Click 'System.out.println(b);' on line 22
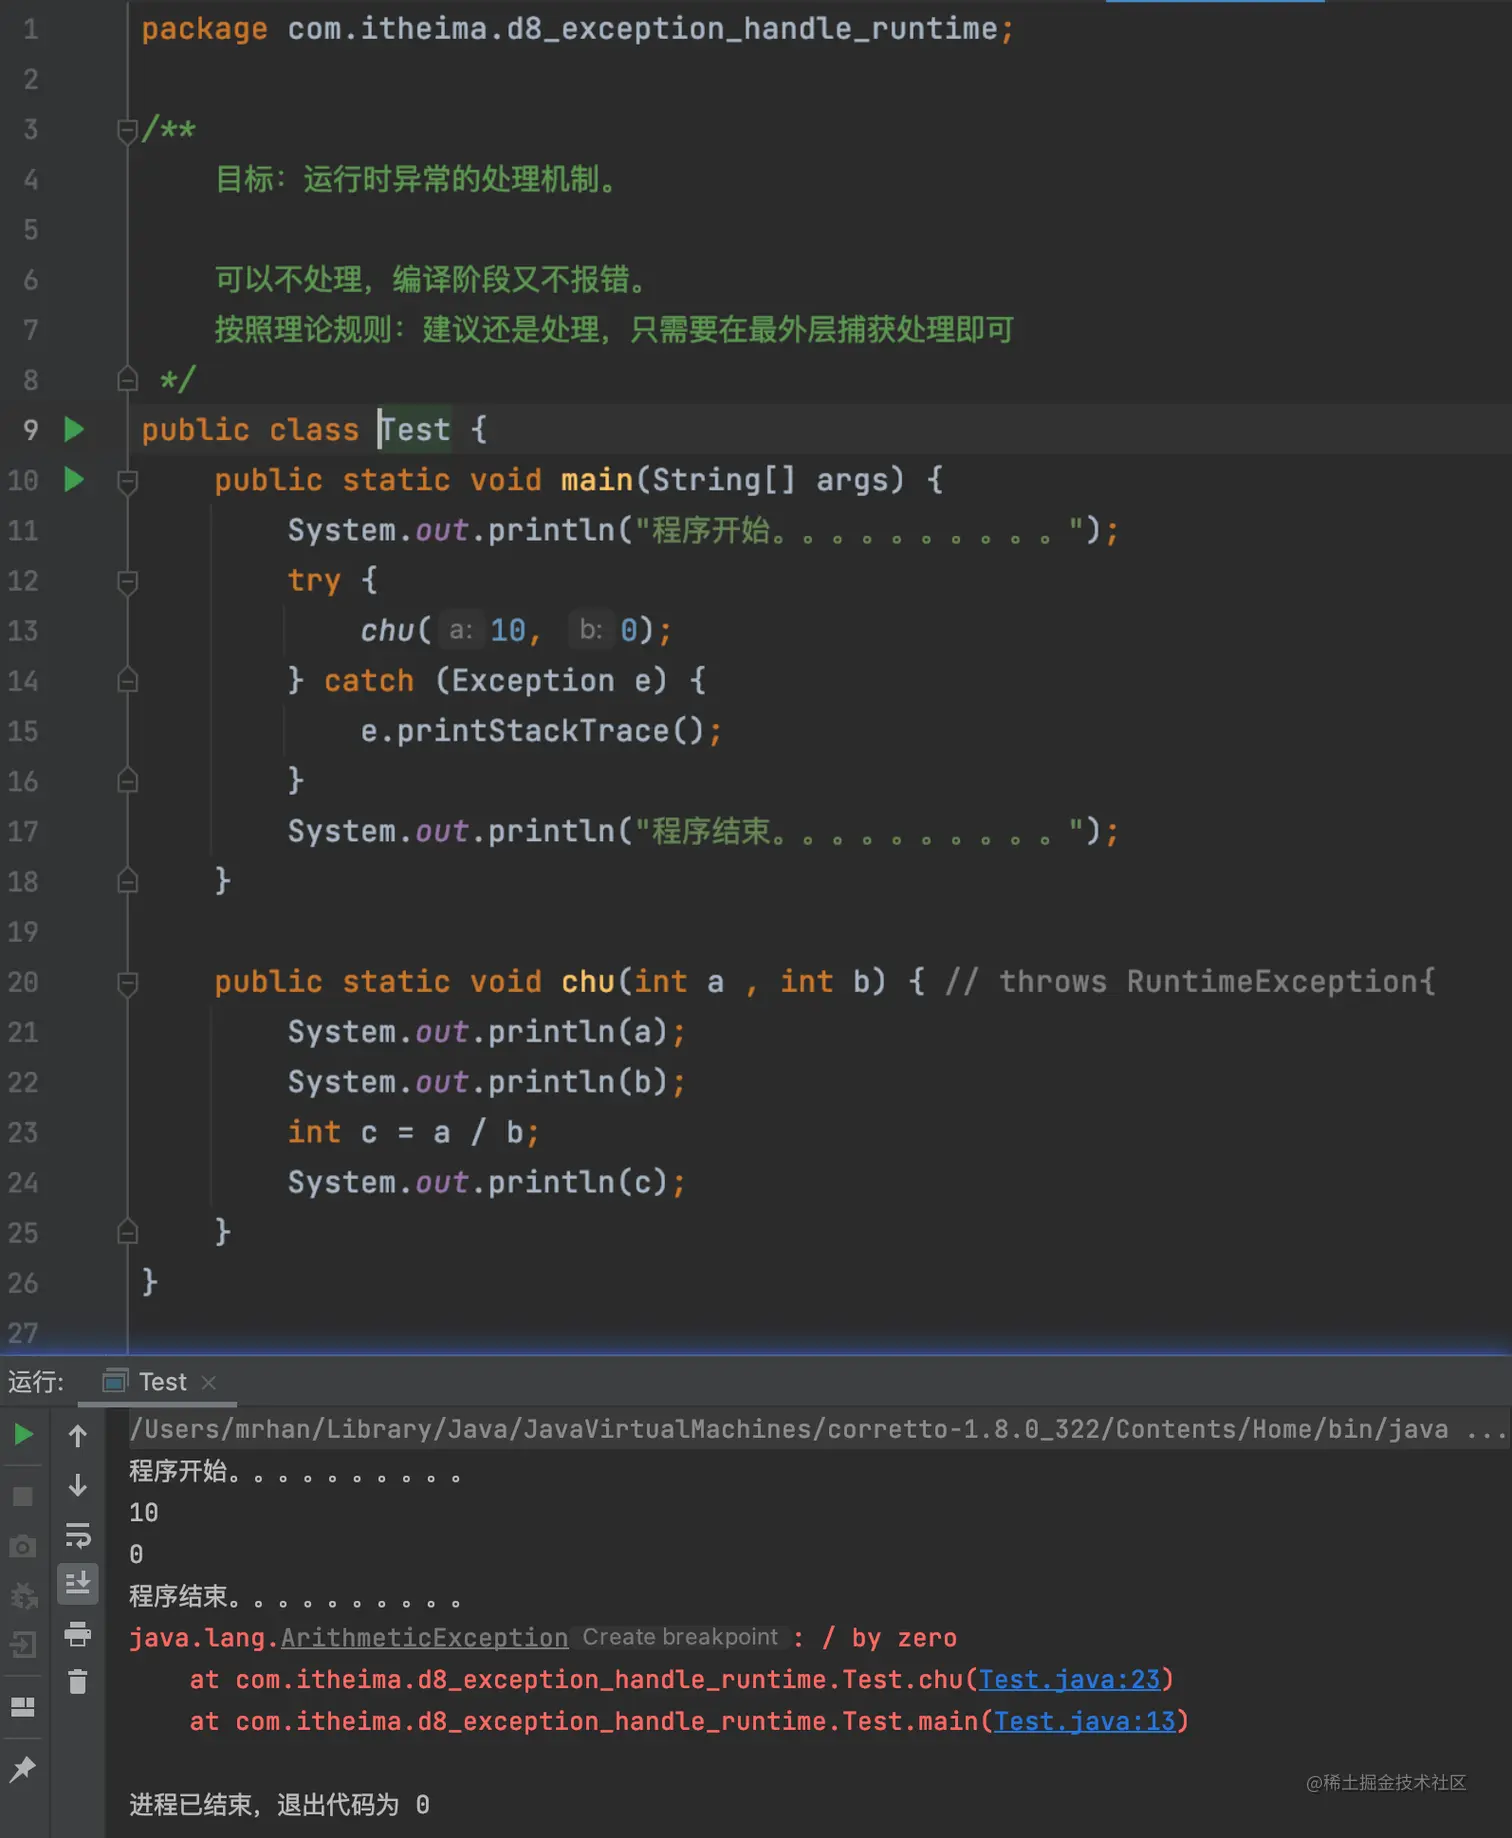Image resolution: width=1512 pixels, height=1838 pixels. pyautogui.click(x=487, y=1083)
